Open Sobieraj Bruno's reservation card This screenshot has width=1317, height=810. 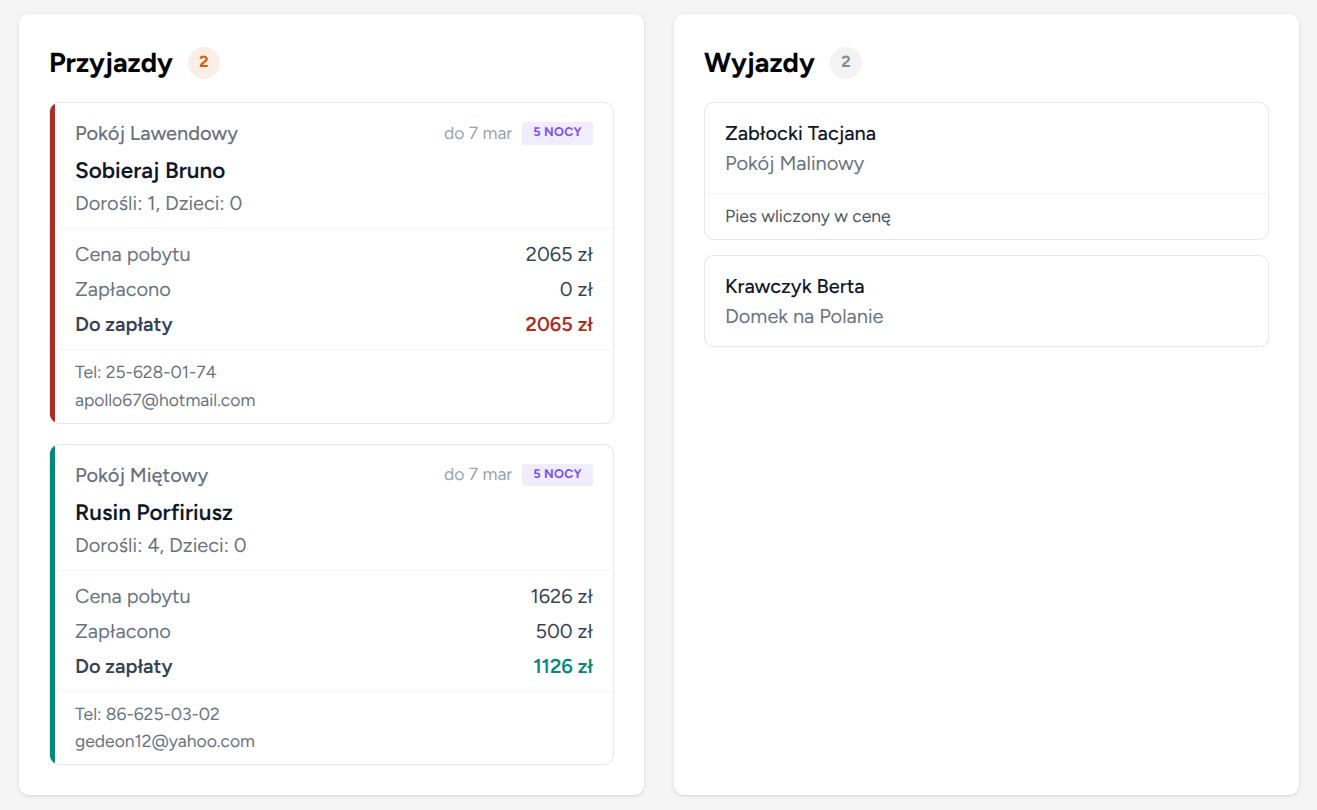(150, 170)
